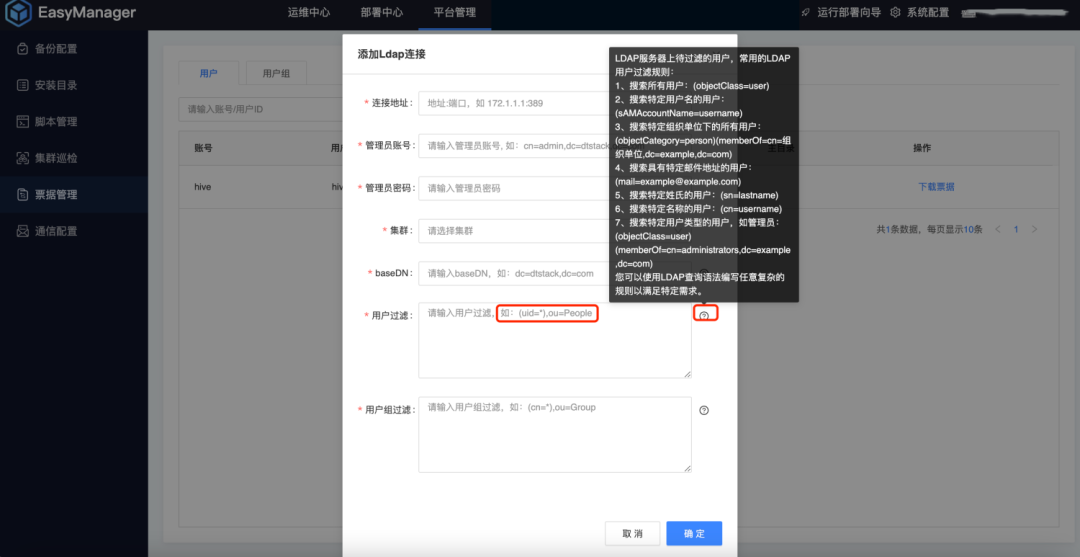
Task: Open the 部署中心 top menu
Action: click(382, 13)
